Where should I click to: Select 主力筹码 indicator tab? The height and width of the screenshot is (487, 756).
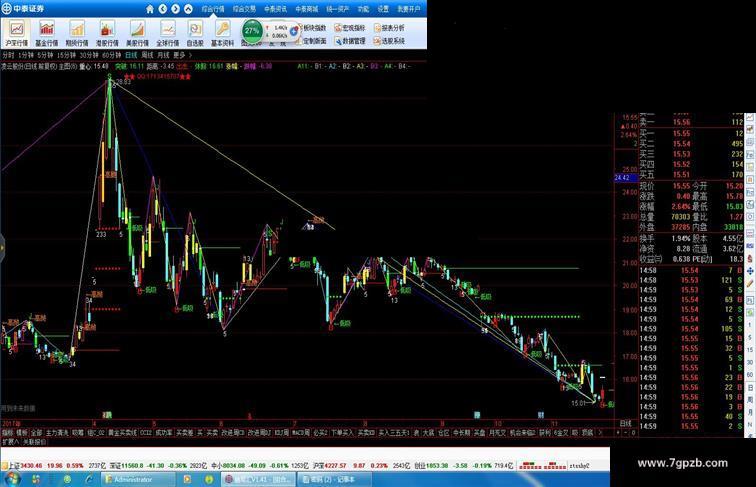coord(57,433)
